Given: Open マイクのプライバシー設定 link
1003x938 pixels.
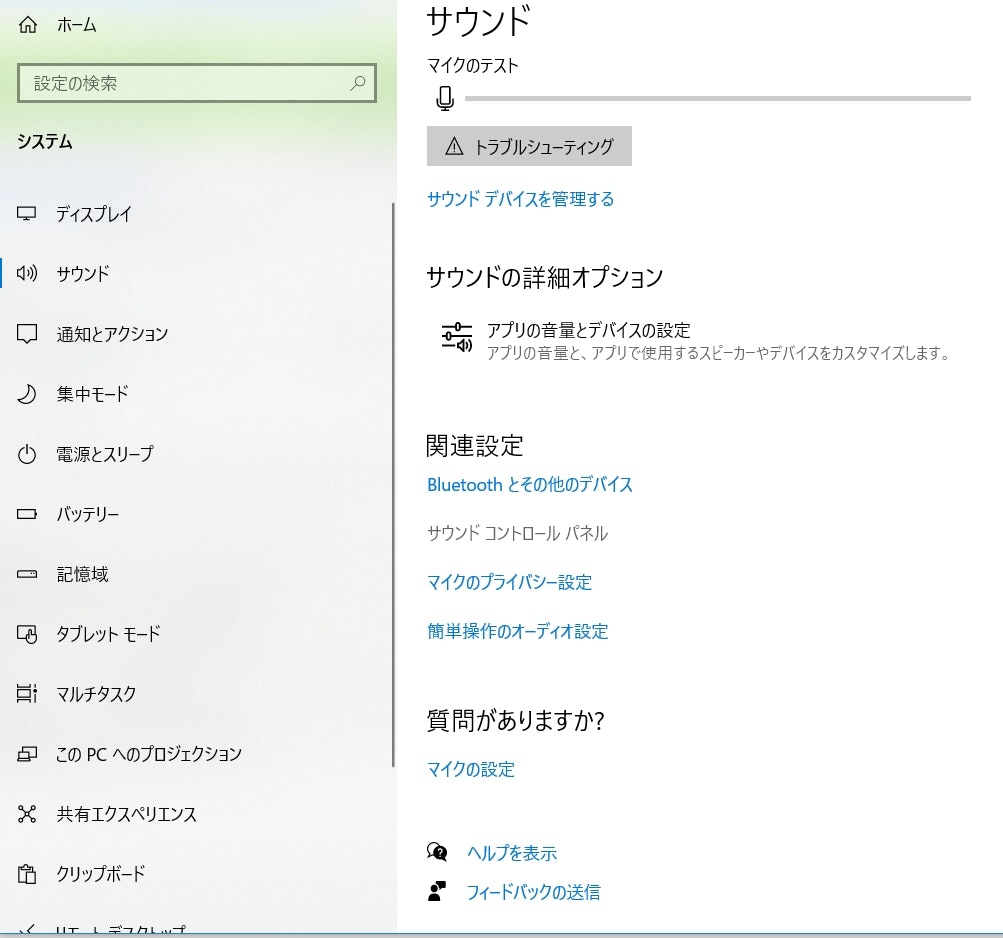Looking at the screenshot, I should click(x=509, y=582).
